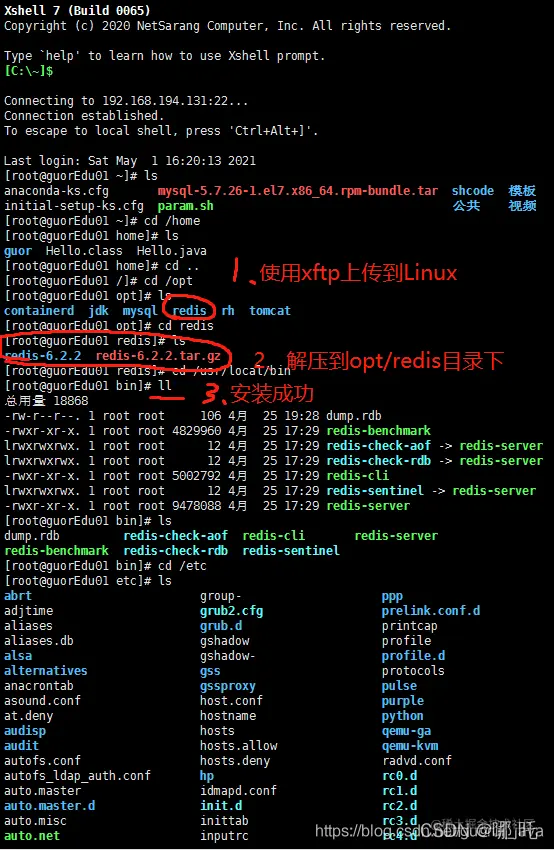Click the circled redis directory in /opt
This screenshot has height=850, width=554.
pyautogui.click(x=189, y=311)
